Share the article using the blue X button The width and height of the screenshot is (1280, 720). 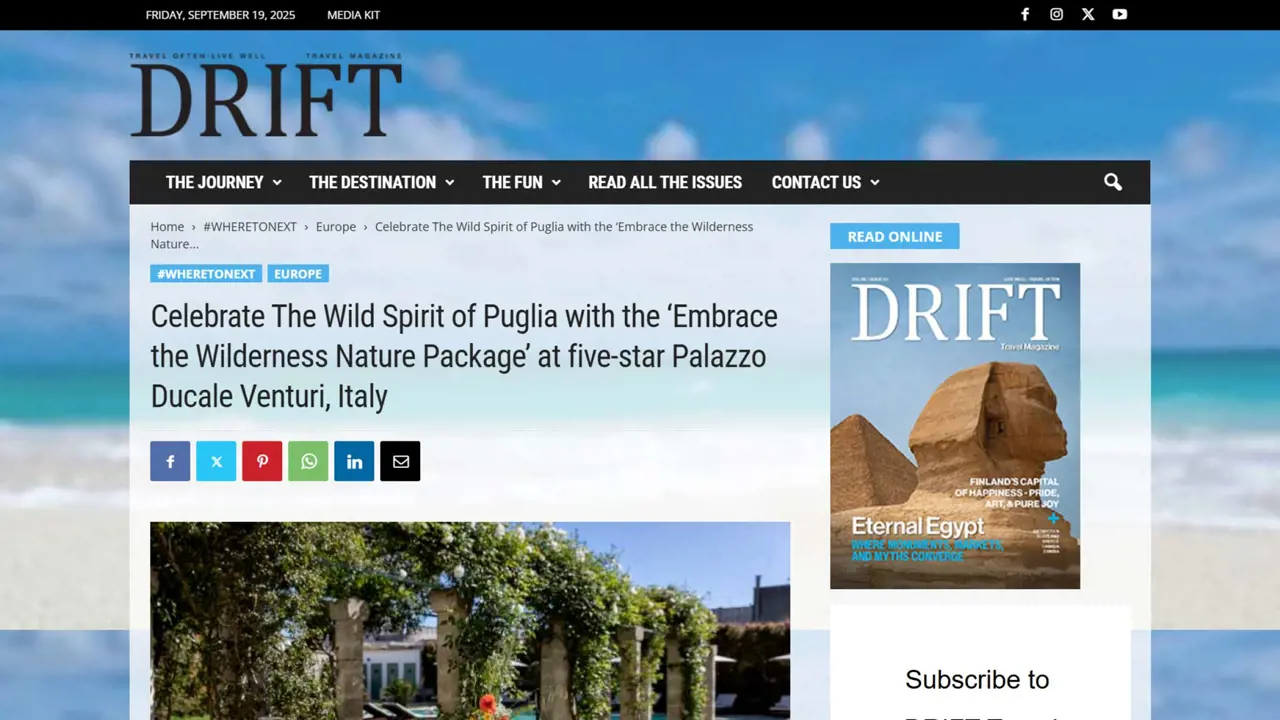click(x=216, y=461)
